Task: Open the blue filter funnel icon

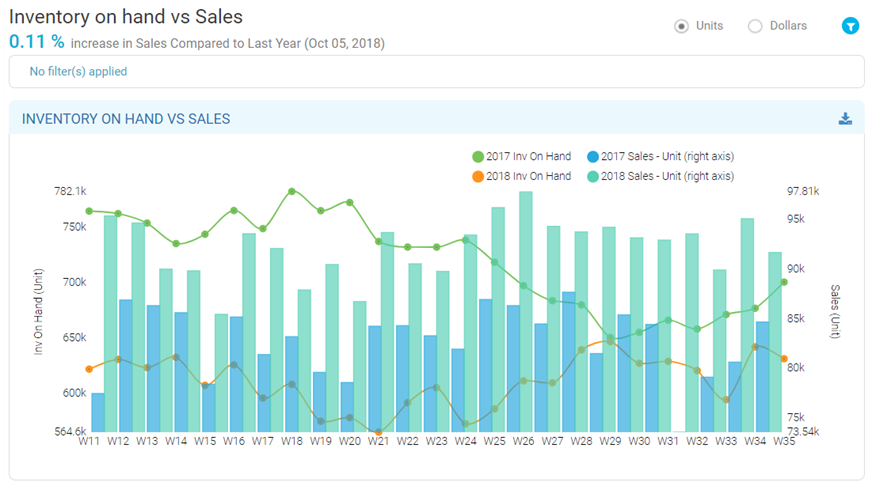Action: [850, 26]
